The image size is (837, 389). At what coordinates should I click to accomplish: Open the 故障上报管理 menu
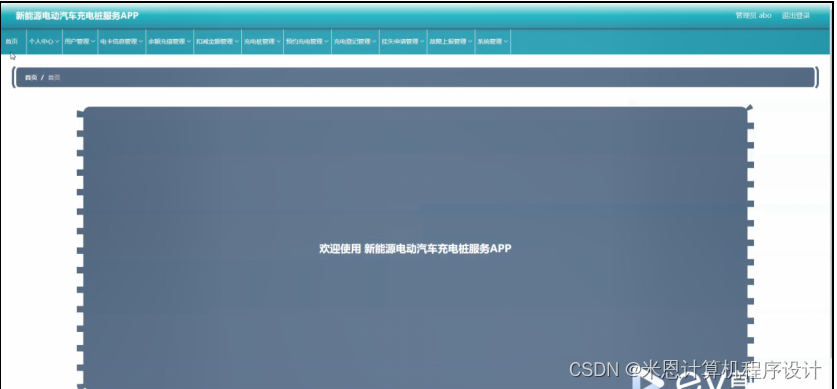451,41
